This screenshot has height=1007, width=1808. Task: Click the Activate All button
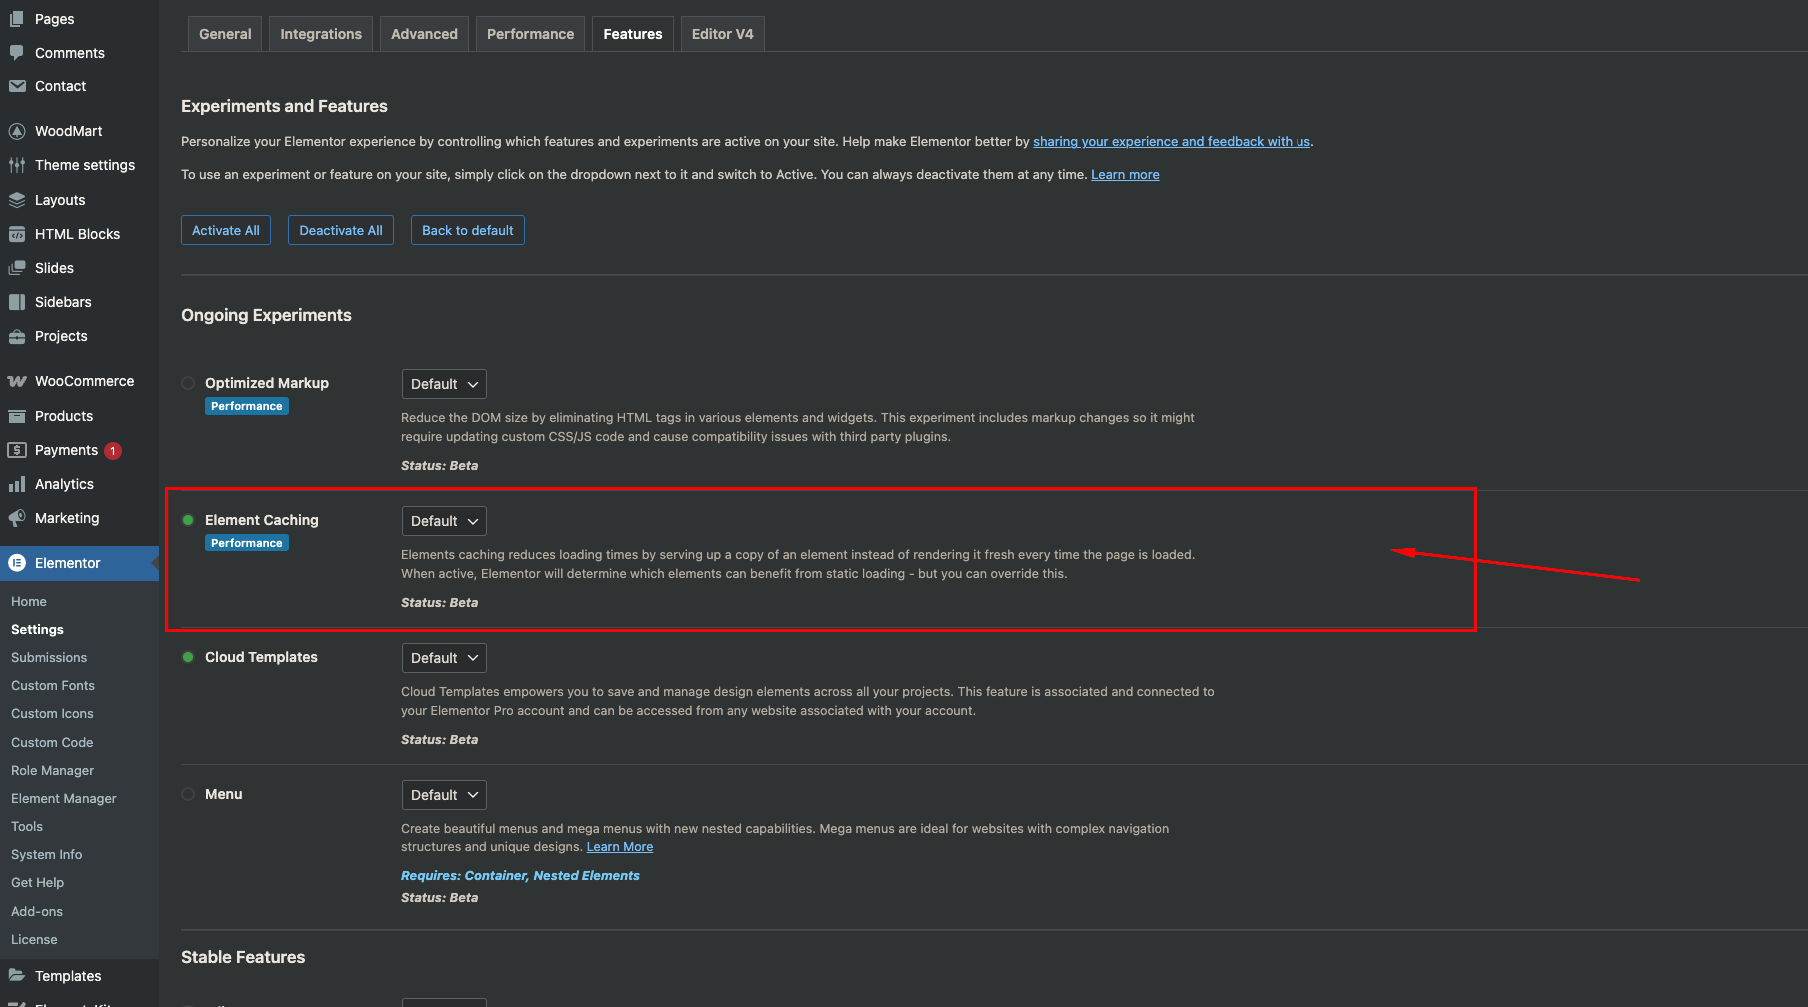[226, 230]
